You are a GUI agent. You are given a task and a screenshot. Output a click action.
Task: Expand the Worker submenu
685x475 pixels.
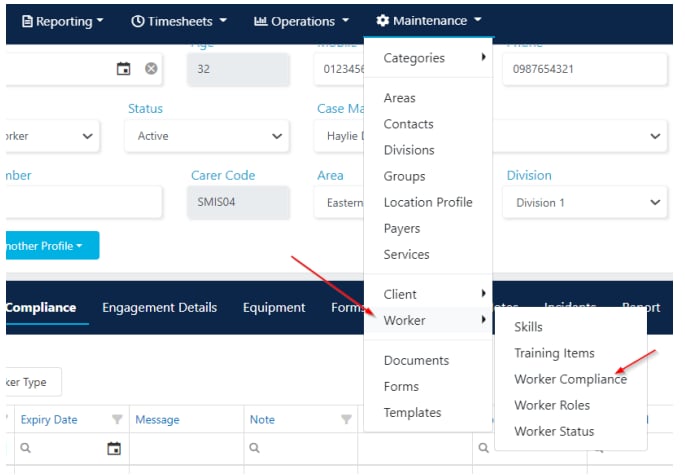pyautogui.click(x=428, y=320)
